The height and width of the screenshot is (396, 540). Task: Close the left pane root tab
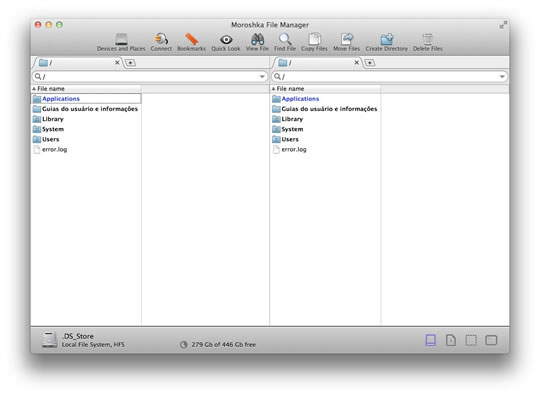pyautogui.click(x=117, y=62)
